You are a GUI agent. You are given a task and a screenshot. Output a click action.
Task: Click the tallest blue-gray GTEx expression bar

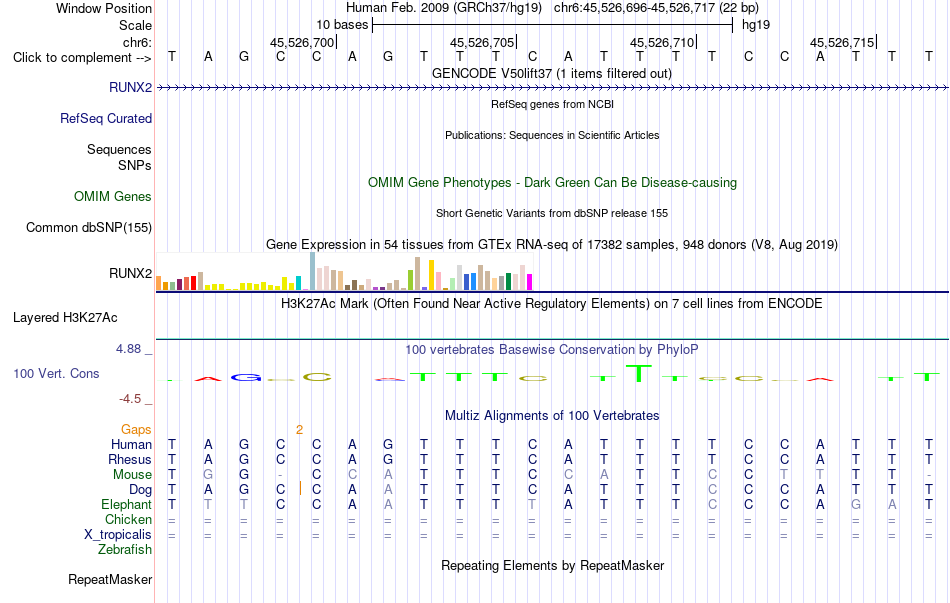pyautogui.click(x=313, y=271)
